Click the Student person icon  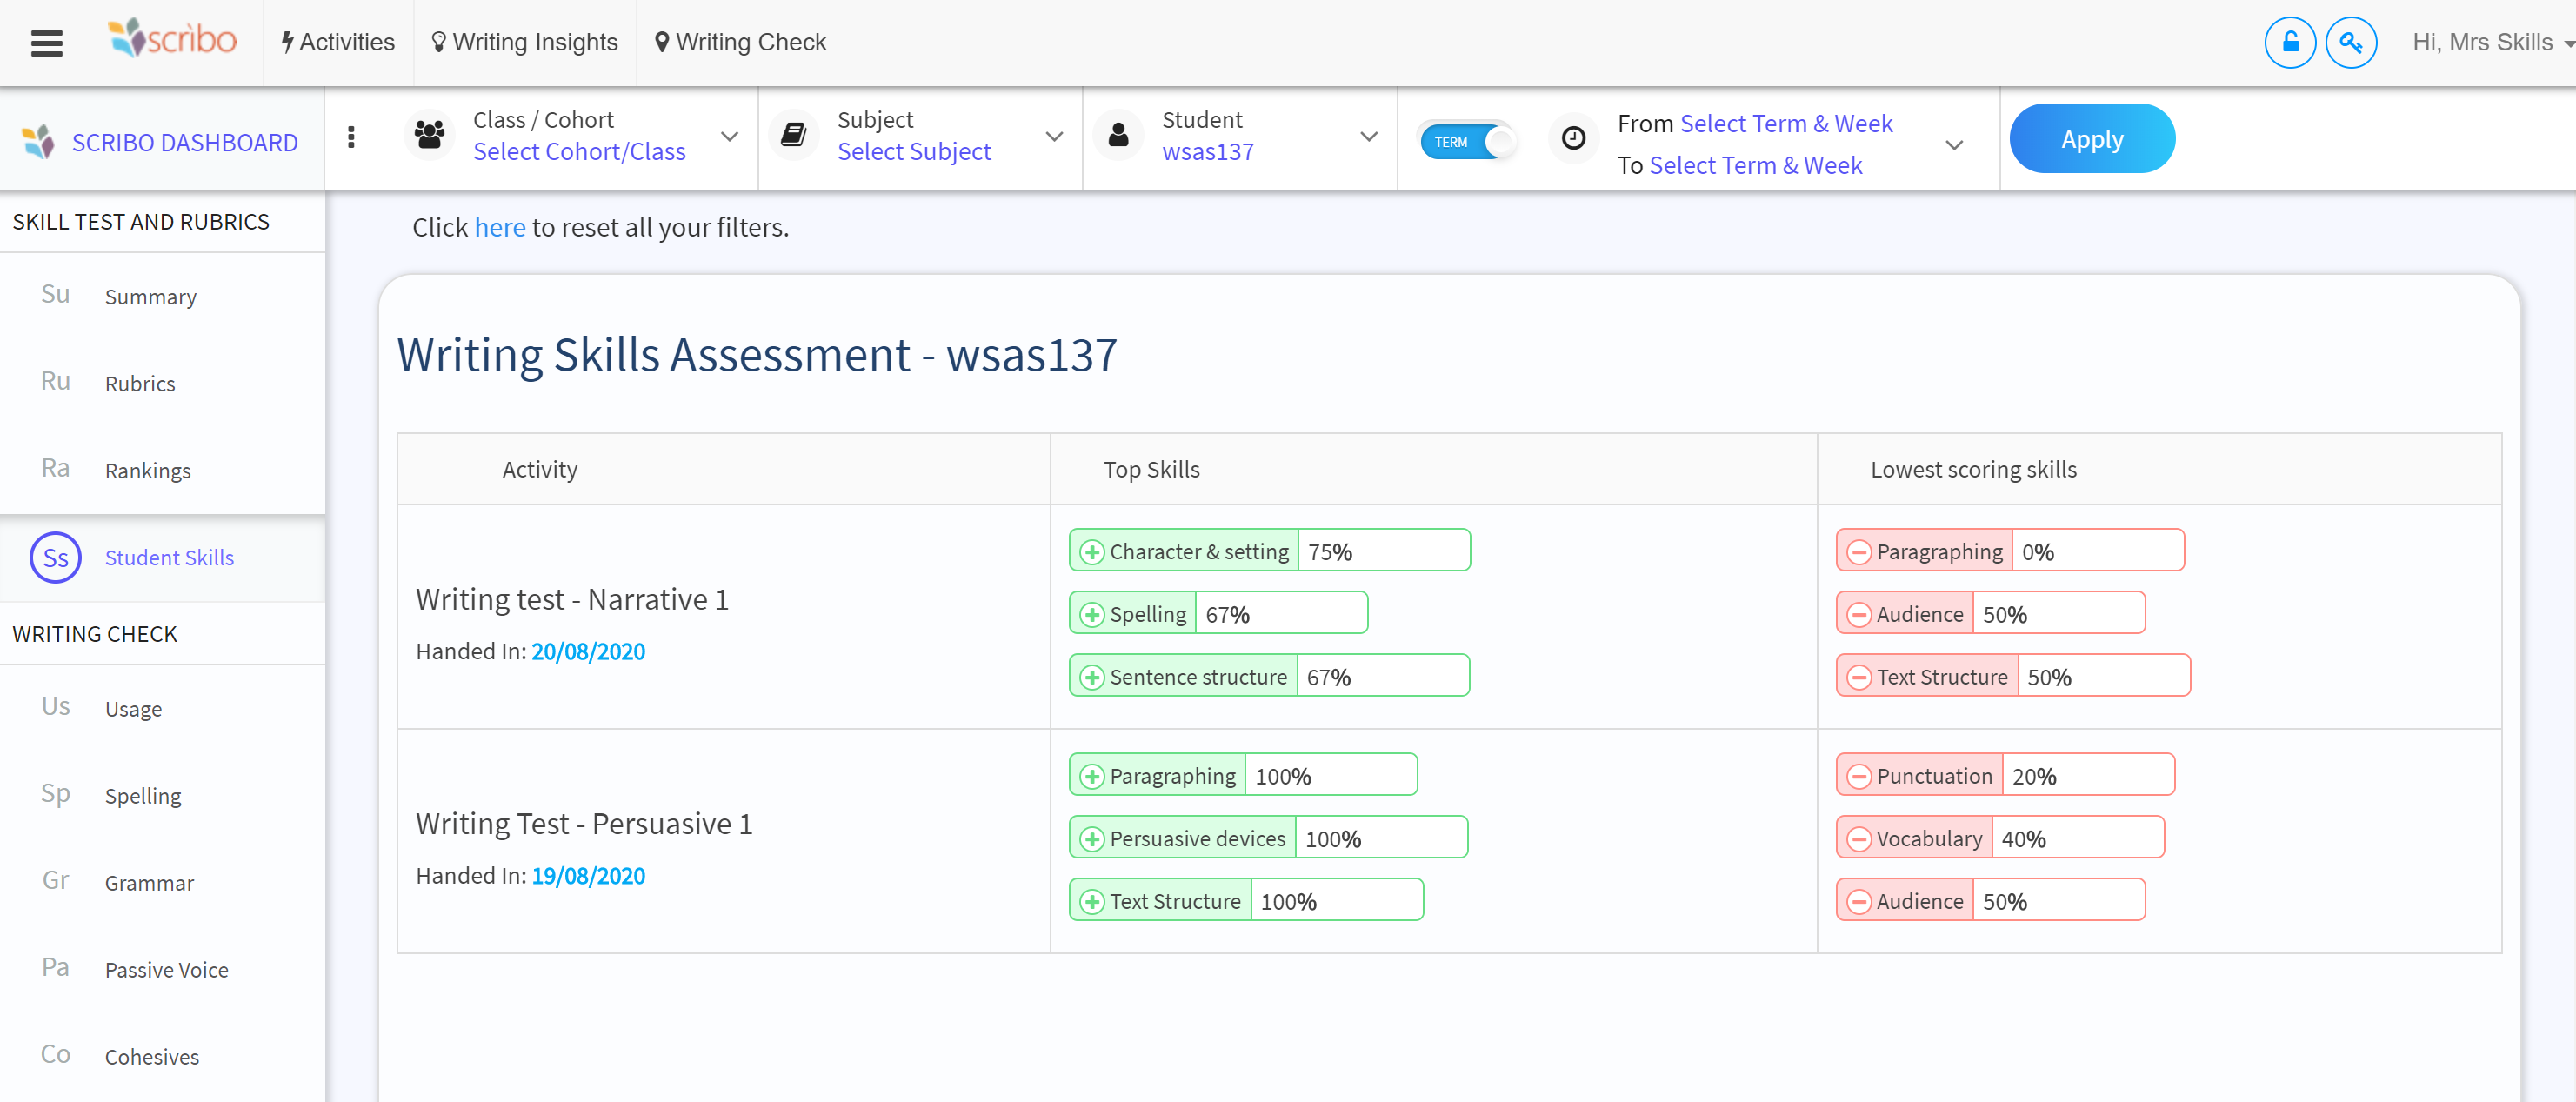coord(1119,135)
